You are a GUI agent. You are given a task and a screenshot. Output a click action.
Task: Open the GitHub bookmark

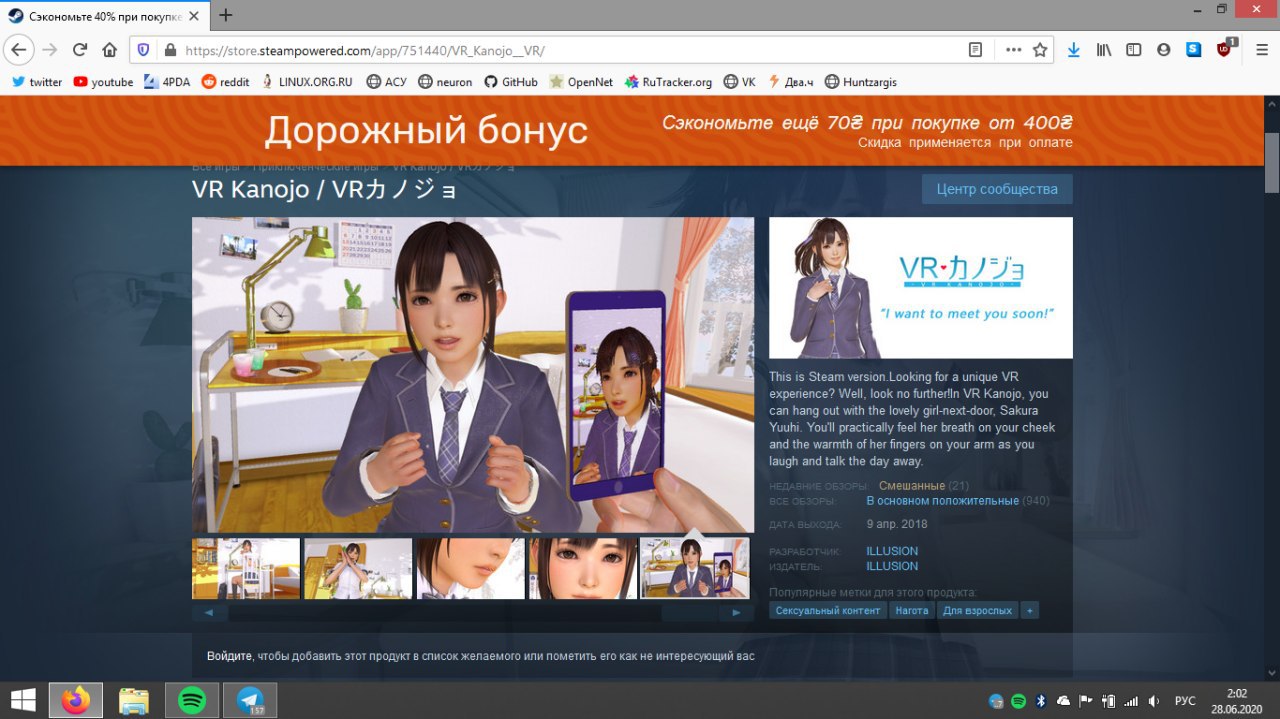click(511, 82)
